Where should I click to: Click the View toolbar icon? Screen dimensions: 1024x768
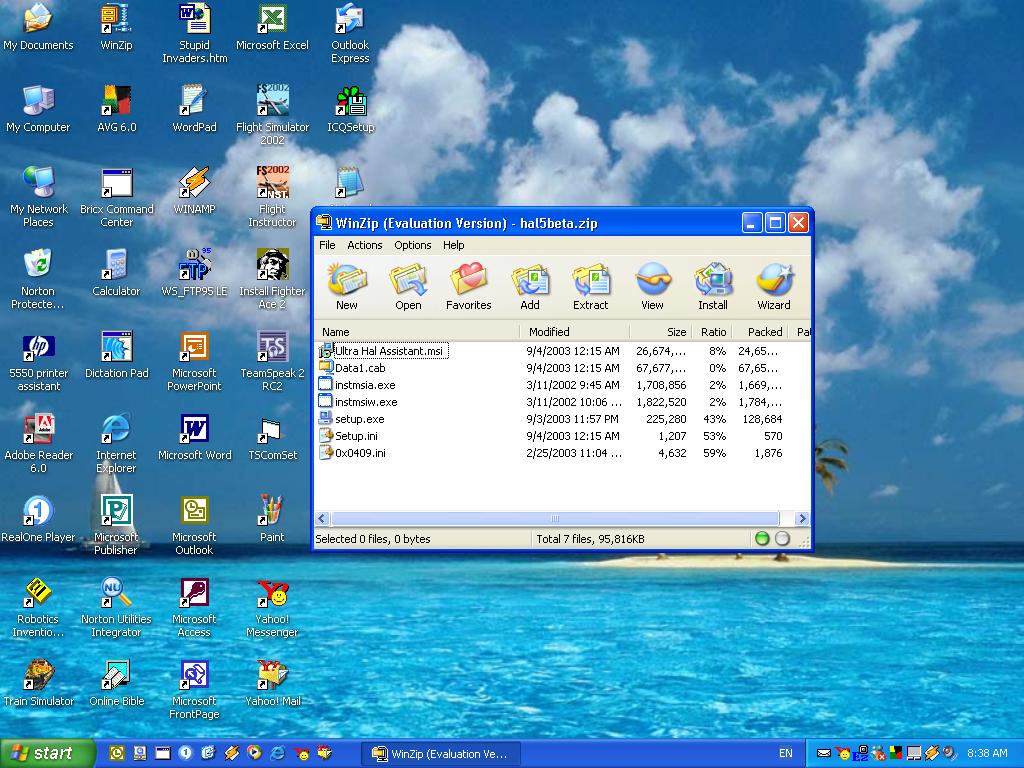[x=652, y=286]
